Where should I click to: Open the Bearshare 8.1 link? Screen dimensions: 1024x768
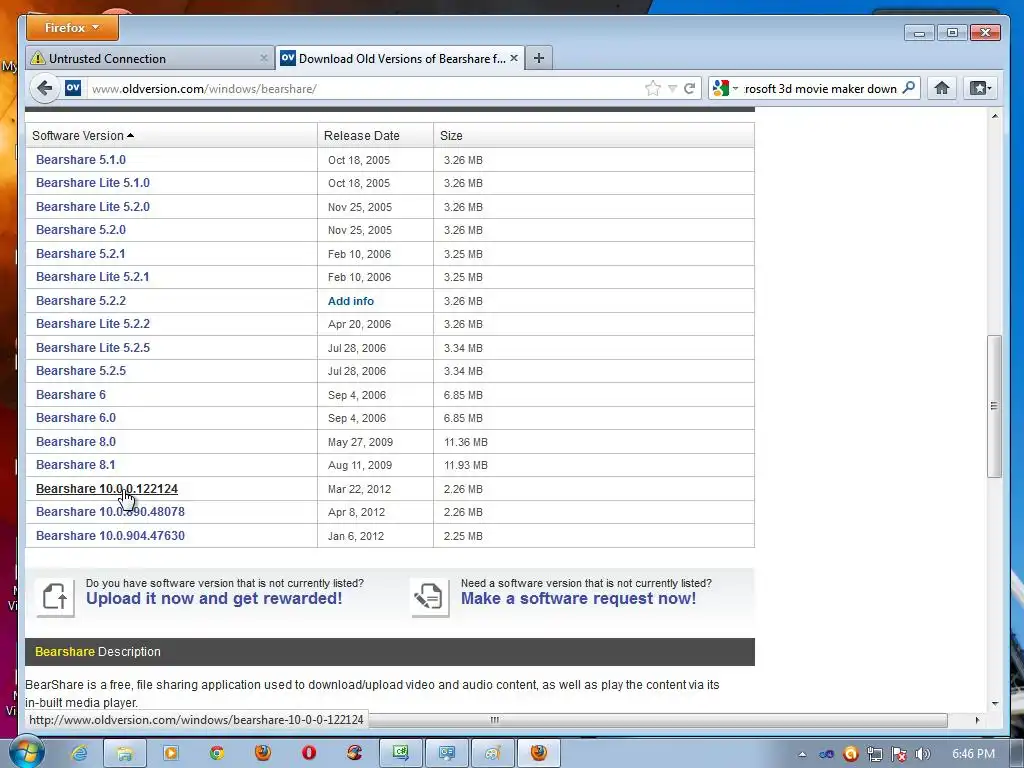tap(76, 465)
